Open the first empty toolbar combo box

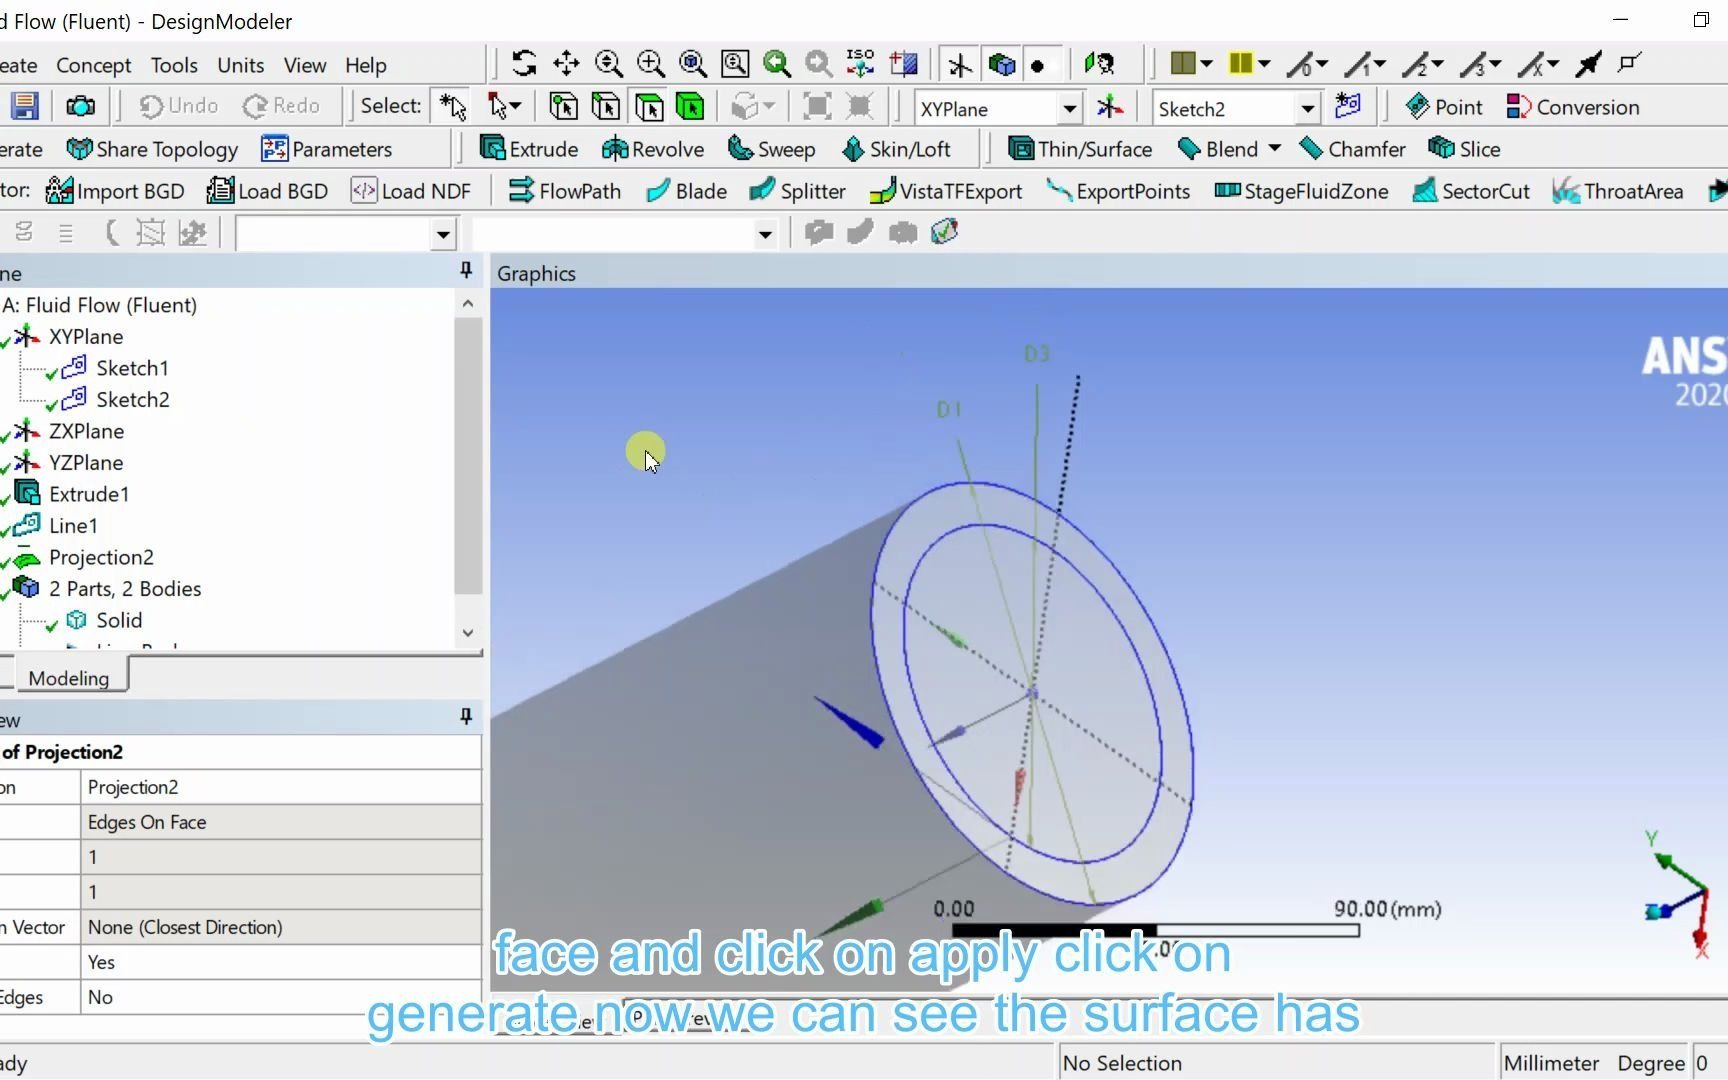click(x=443, y=235)
